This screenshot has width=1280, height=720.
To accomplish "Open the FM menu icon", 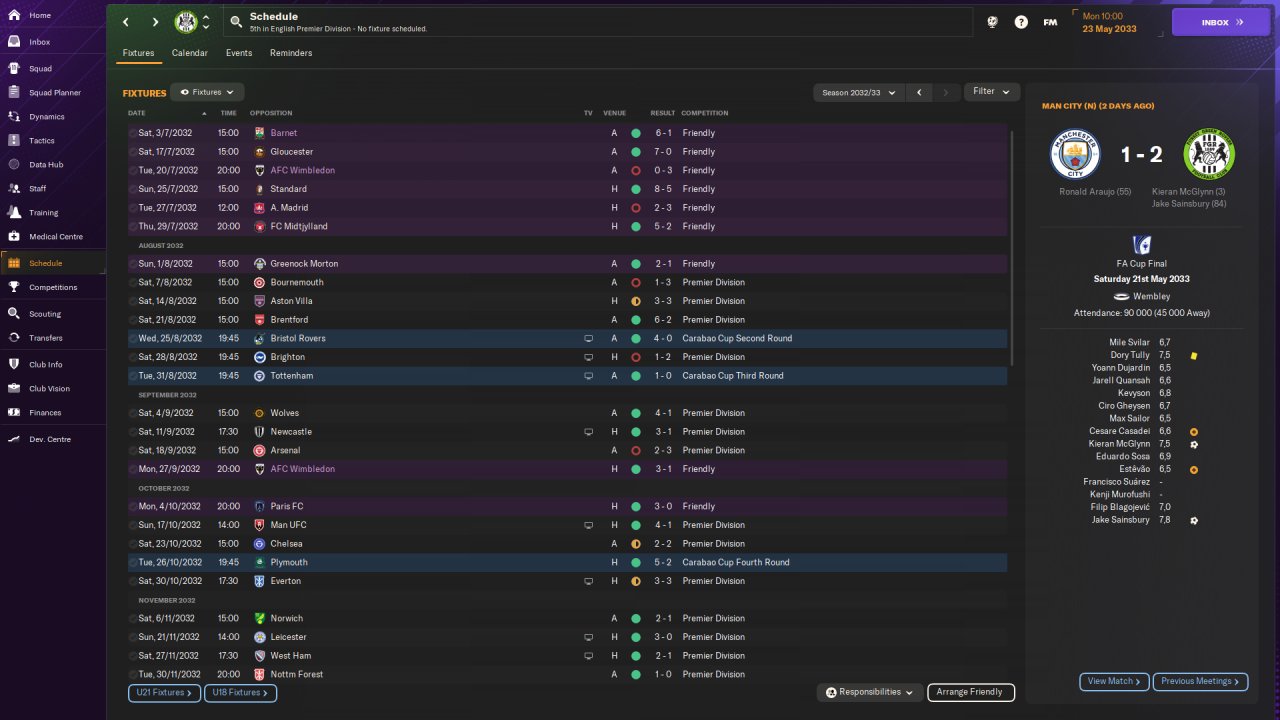I will [x=1050, y=22].
